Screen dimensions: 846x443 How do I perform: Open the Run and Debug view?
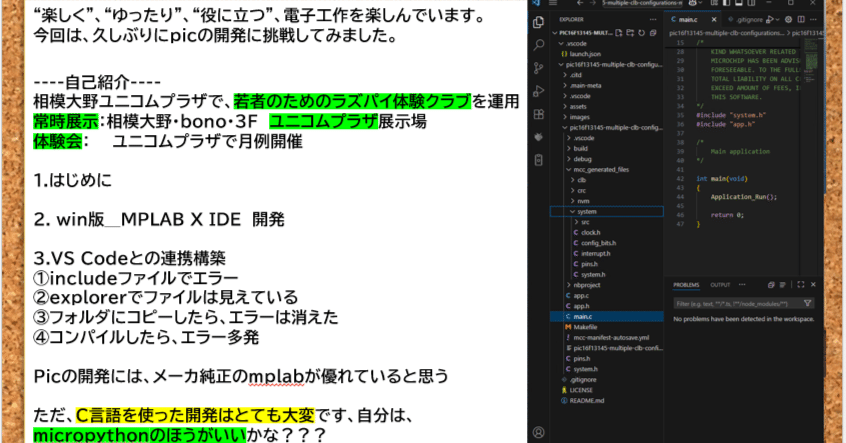538,91
